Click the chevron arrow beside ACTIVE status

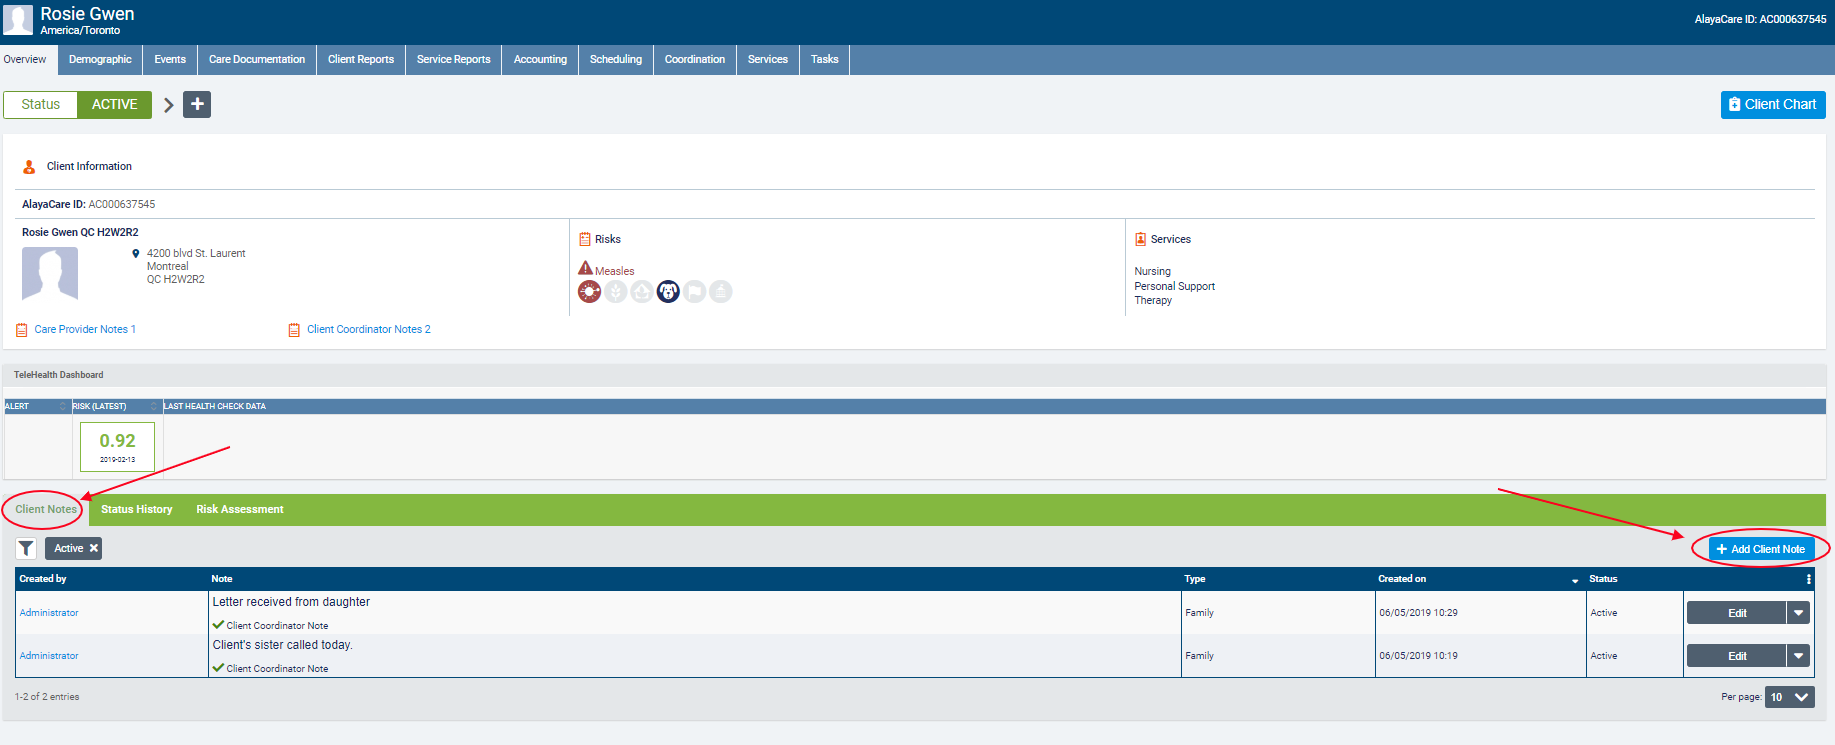click(168, 105)
